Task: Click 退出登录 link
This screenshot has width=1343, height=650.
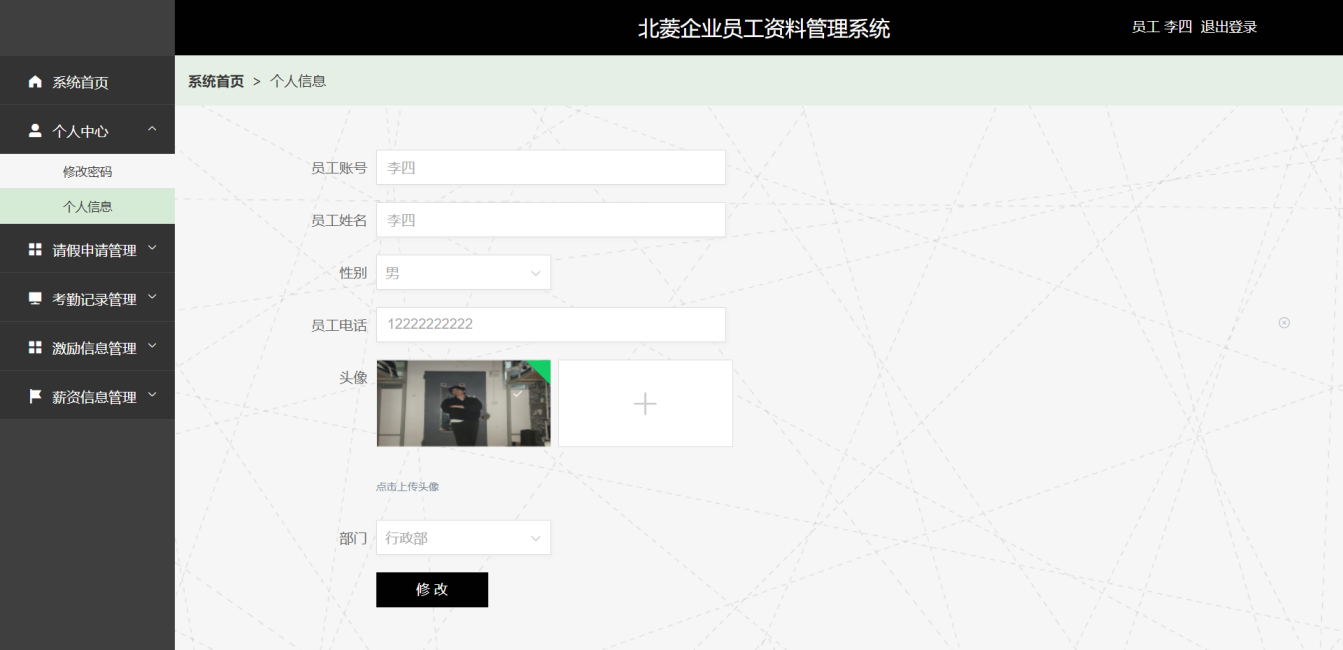Action: point(1228,27)
